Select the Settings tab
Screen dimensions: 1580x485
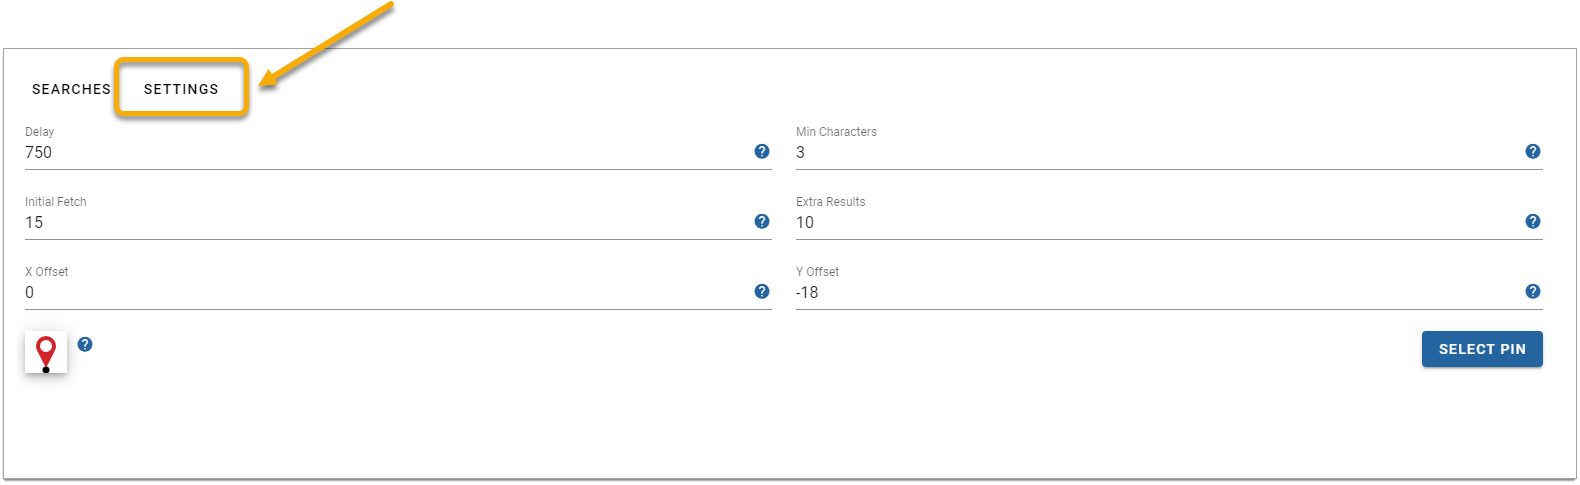pos(181,89)
